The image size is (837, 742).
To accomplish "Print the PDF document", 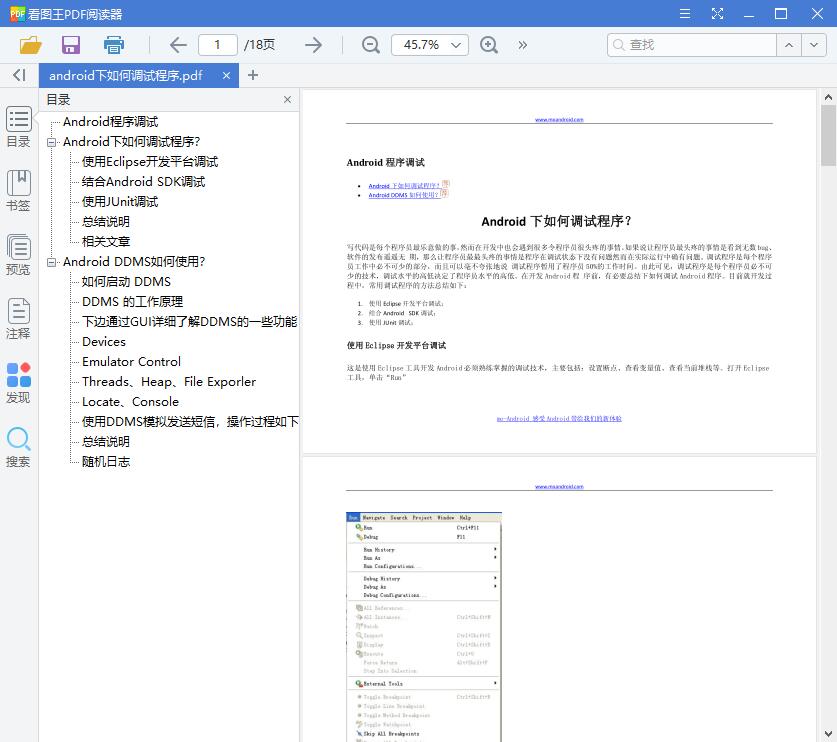I will click(112, 45).
